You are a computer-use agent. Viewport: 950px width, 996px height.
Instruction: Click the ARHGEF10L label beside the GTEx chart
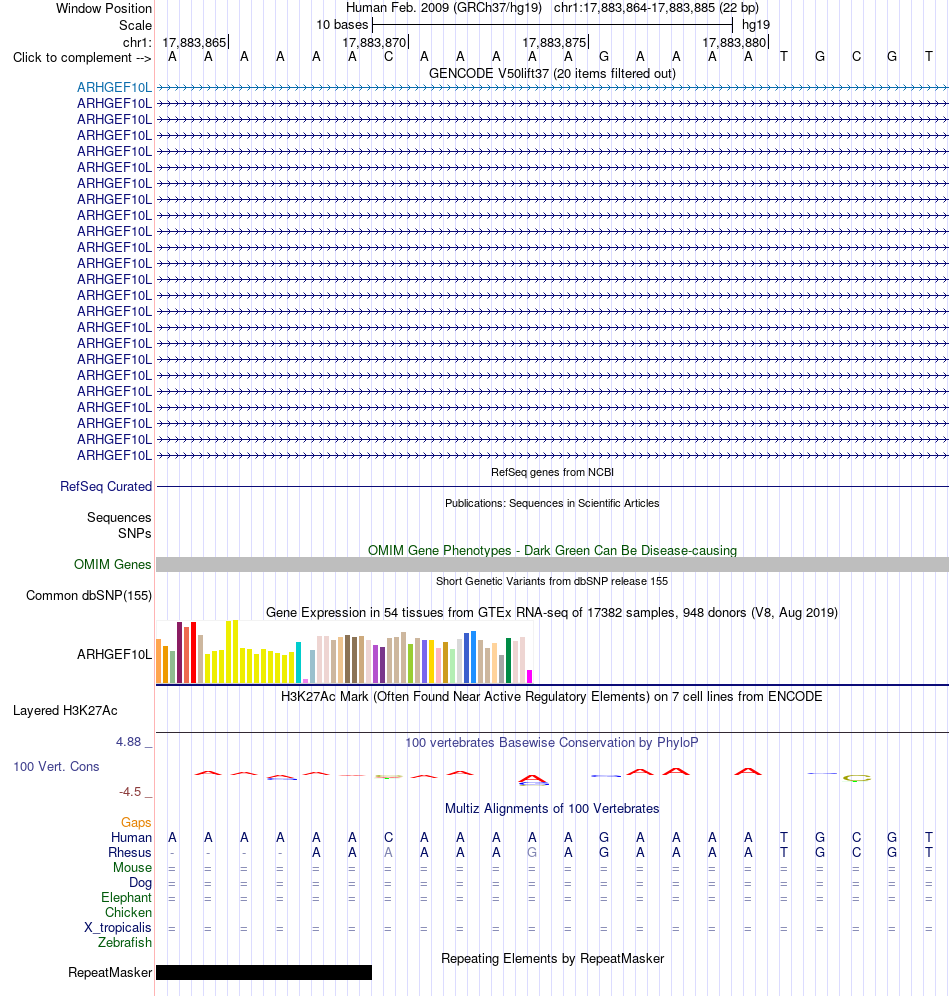[114, 655]
